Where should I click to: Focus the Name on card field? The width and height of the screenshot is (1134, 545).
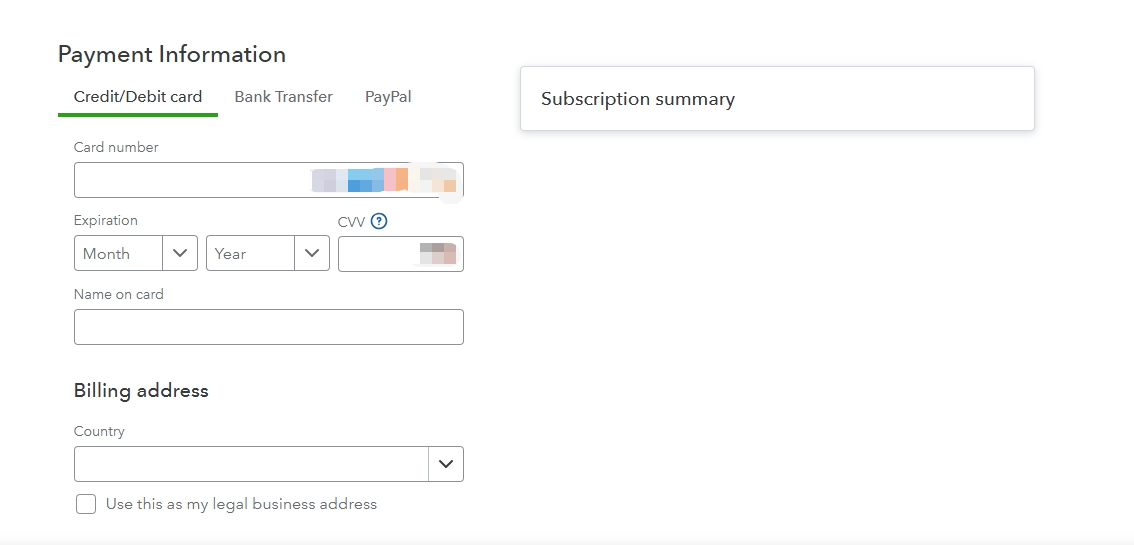pyautogui.click(x=268, y=327)
